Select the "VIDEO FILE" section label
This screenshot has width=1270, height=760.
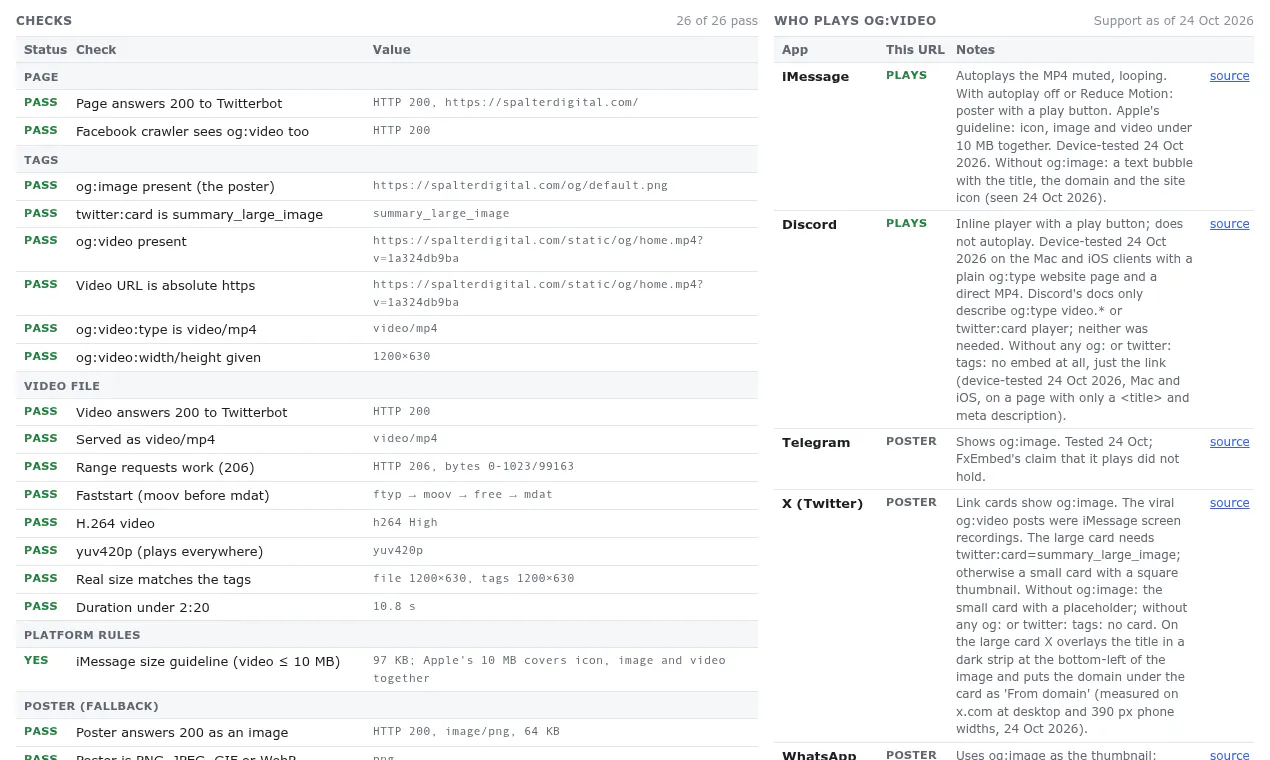tap(62, 386)
